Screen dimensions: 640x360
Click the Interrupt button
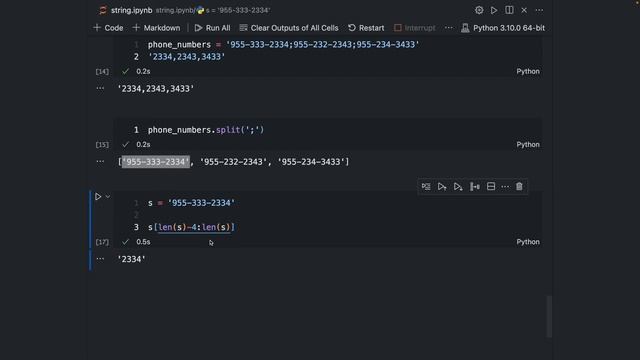(415, 28)
